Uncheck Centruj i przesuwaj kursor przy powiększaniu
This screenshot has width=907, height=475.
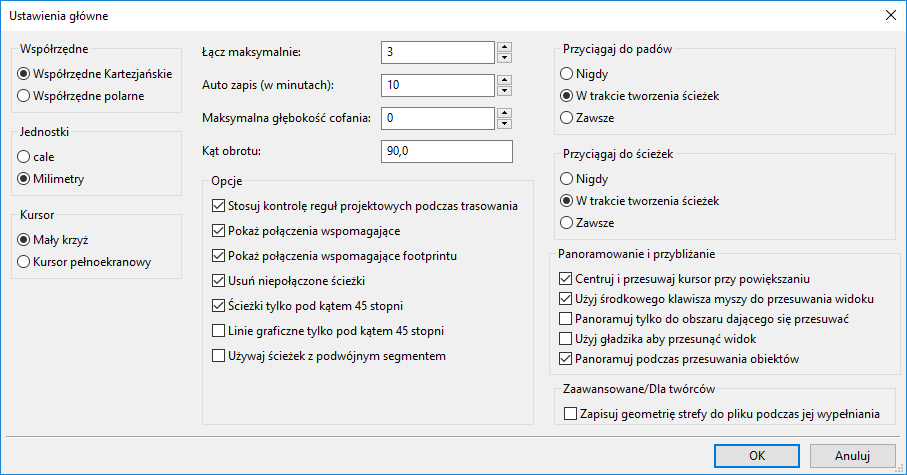point(565,279)
